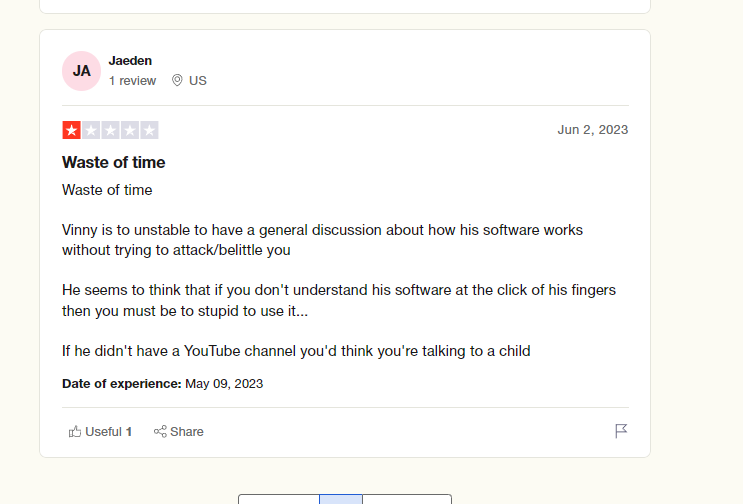Click the fifth grey rating star

click(x=149, y=130)
